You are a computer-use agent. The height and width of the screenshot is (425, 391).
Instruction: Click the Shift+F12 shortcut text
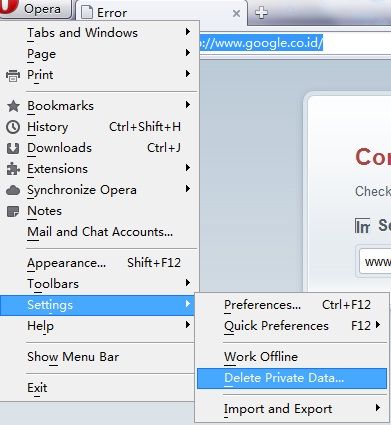coord(154,263)
